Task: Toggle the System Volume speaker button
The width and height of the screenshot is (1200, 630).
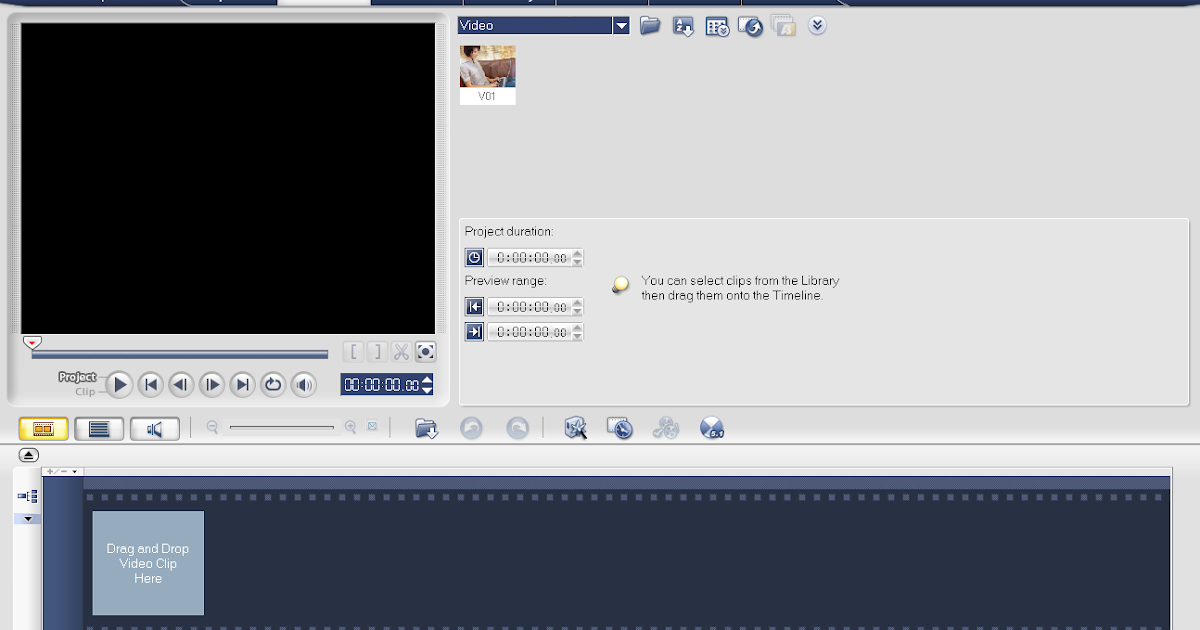Action: pyautogui.click(x=304, y=384)
